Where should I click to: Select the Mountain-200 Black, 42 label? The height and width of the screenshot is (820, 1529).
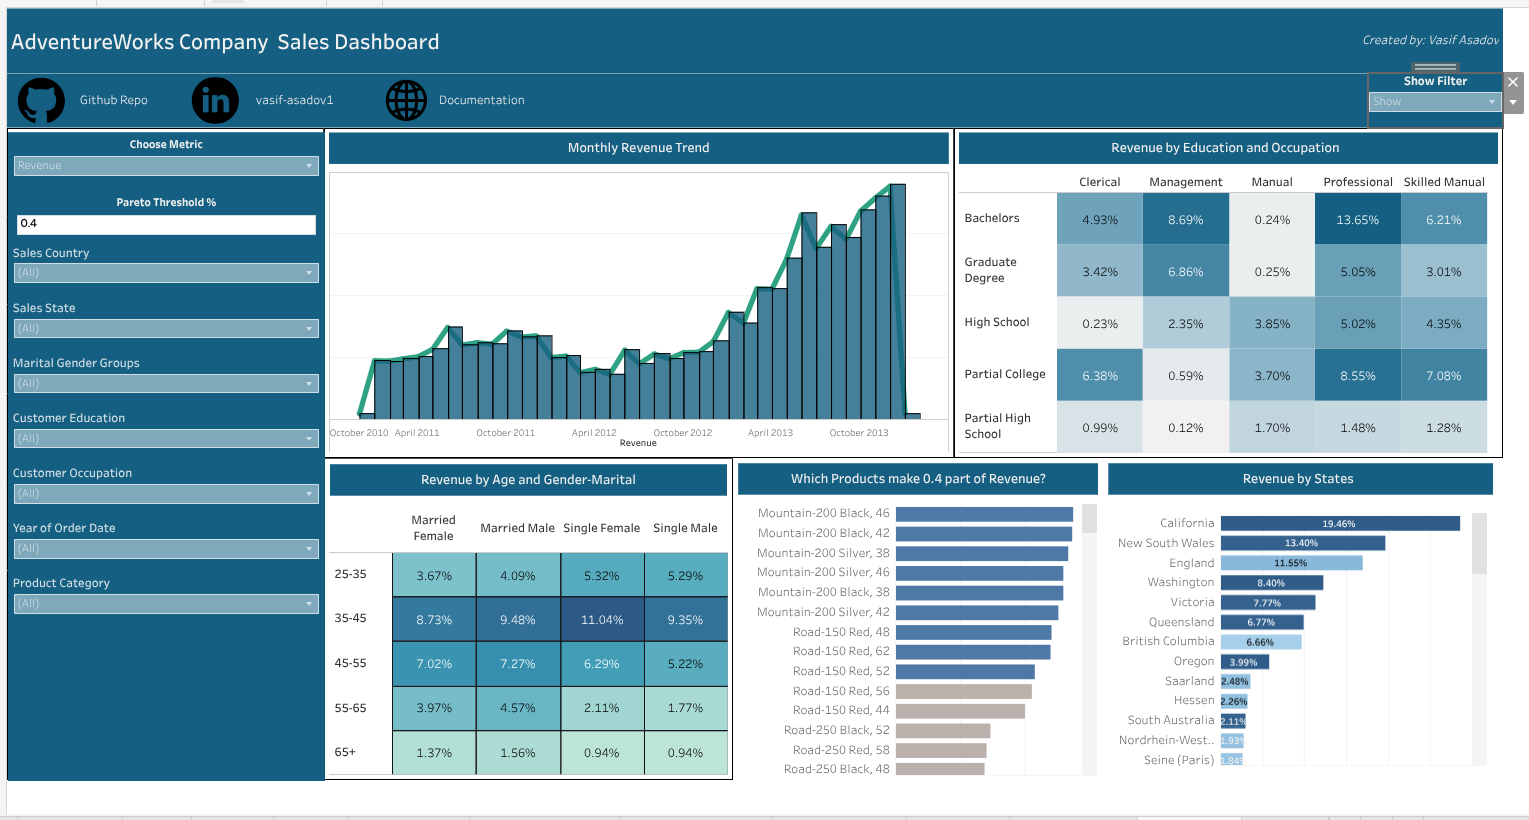(x=823, y=533)
